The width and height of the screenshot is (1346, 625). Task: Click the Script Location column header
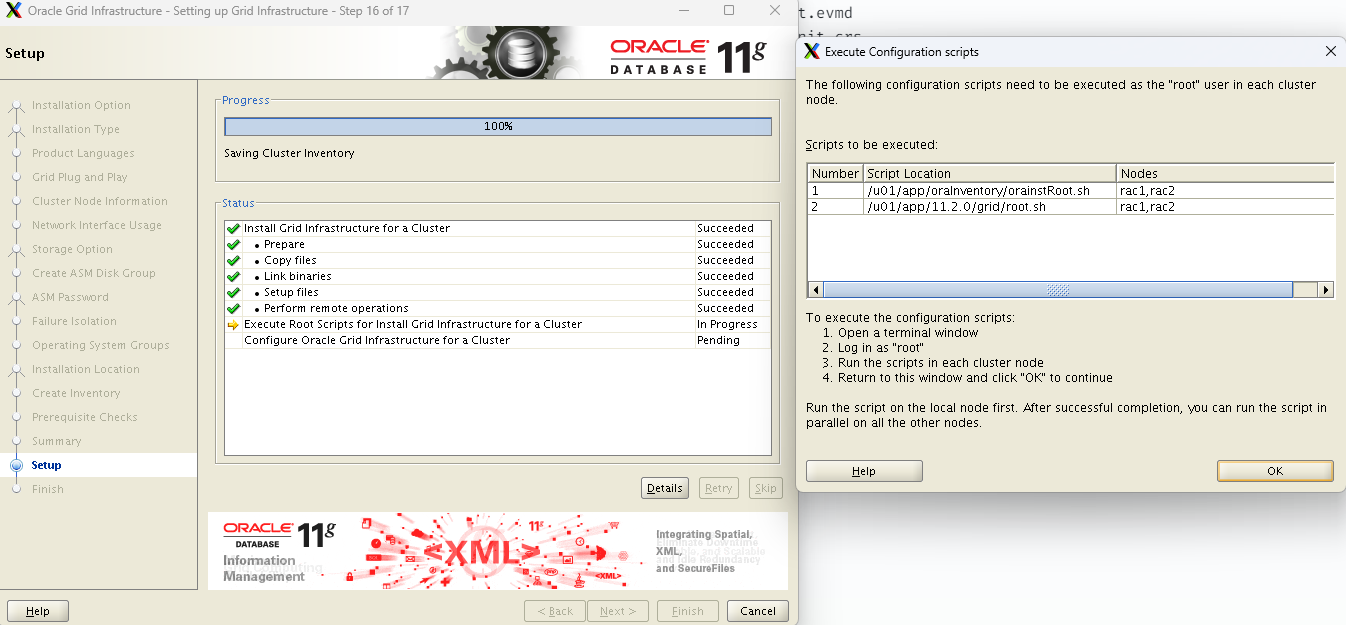(x=990, y=173)
